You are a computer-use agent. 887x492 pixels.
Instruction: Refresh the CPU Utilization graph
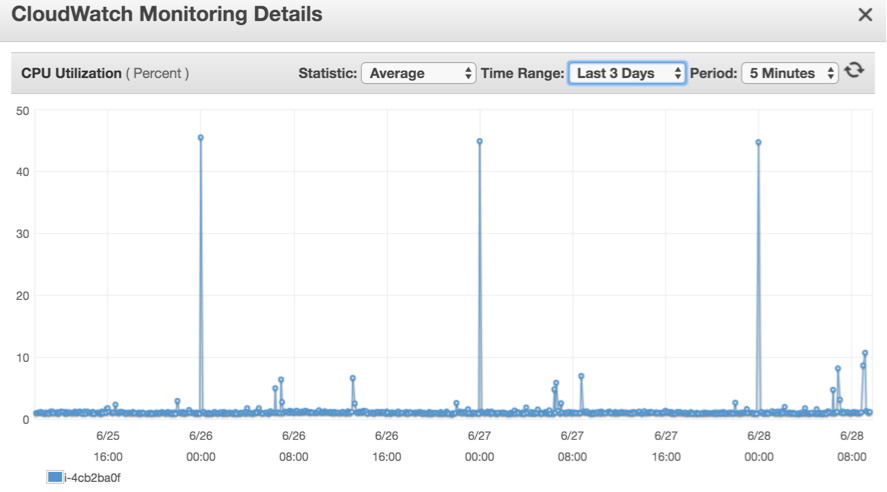(854, 71)
